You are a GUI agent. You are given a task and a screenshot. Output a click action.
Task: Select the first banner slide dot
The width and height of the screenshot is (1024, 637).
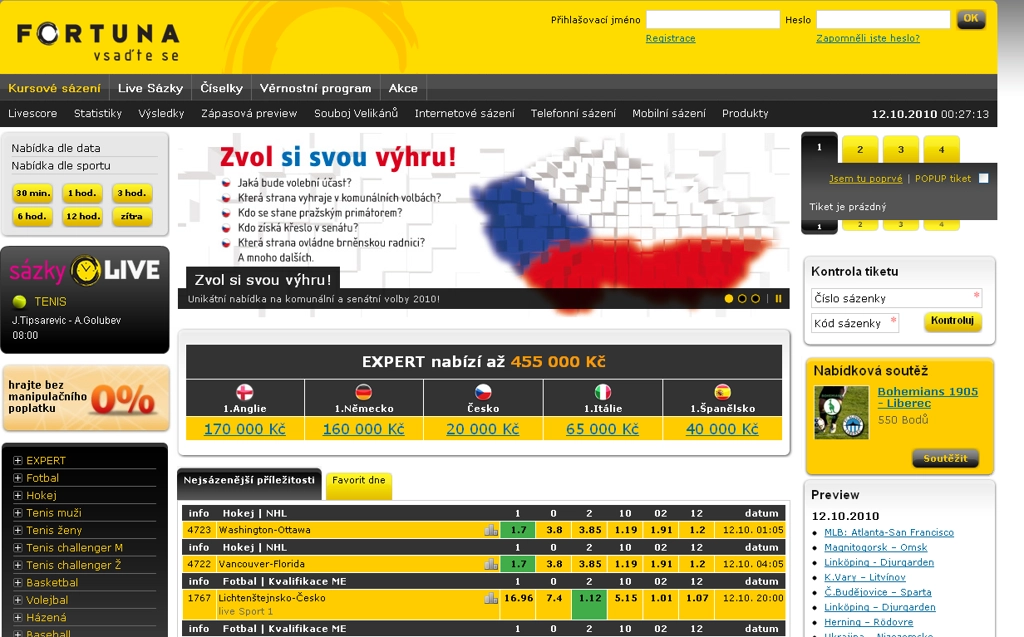729,299
